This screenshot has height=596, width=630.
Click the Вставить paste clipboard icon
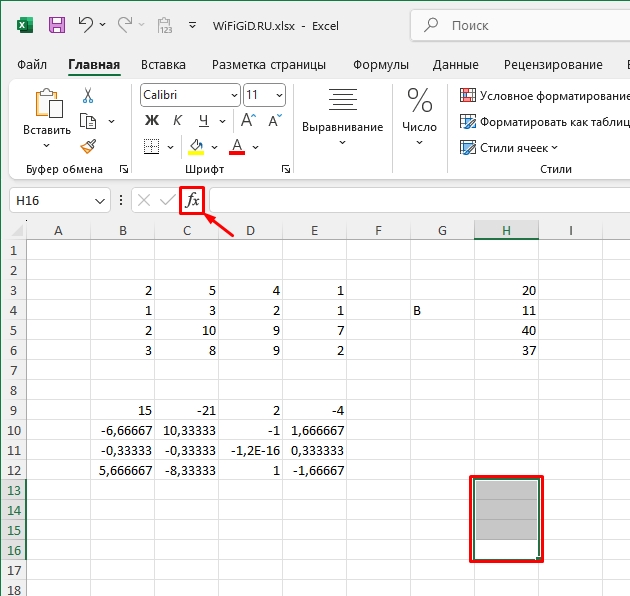[x=49, y=103]
